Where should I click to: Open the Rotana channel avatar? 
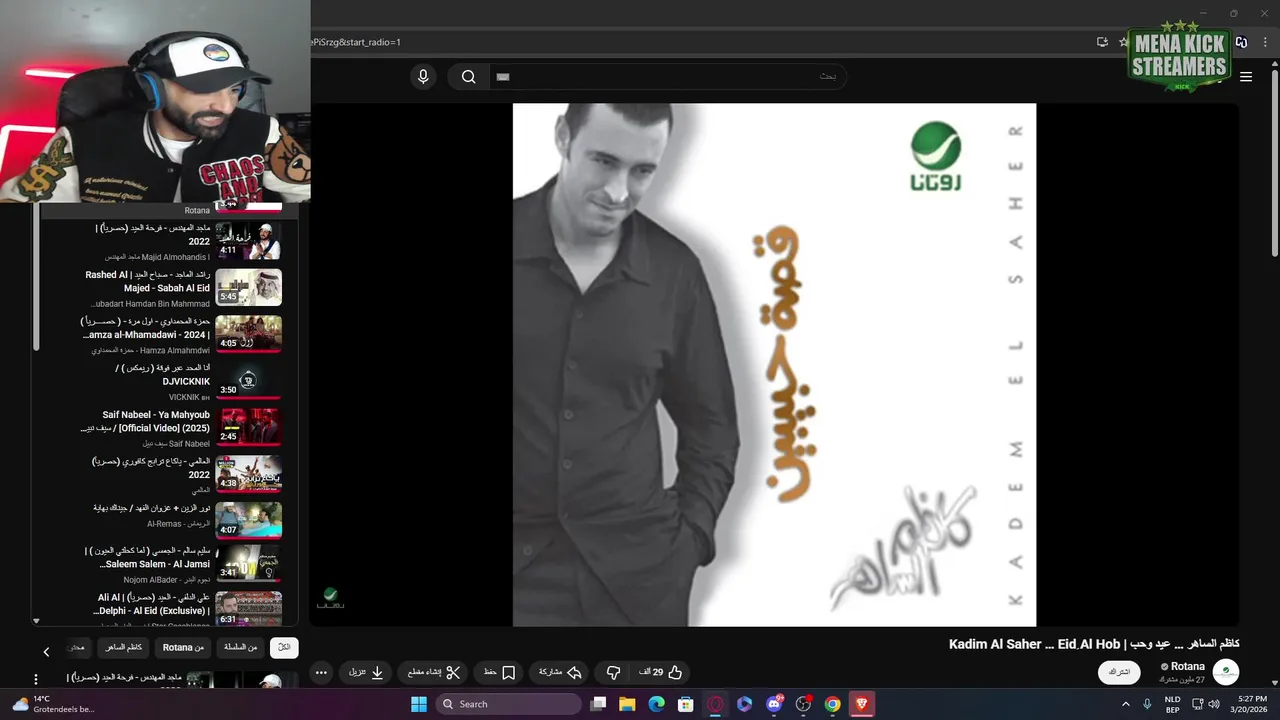[1225, 672]
